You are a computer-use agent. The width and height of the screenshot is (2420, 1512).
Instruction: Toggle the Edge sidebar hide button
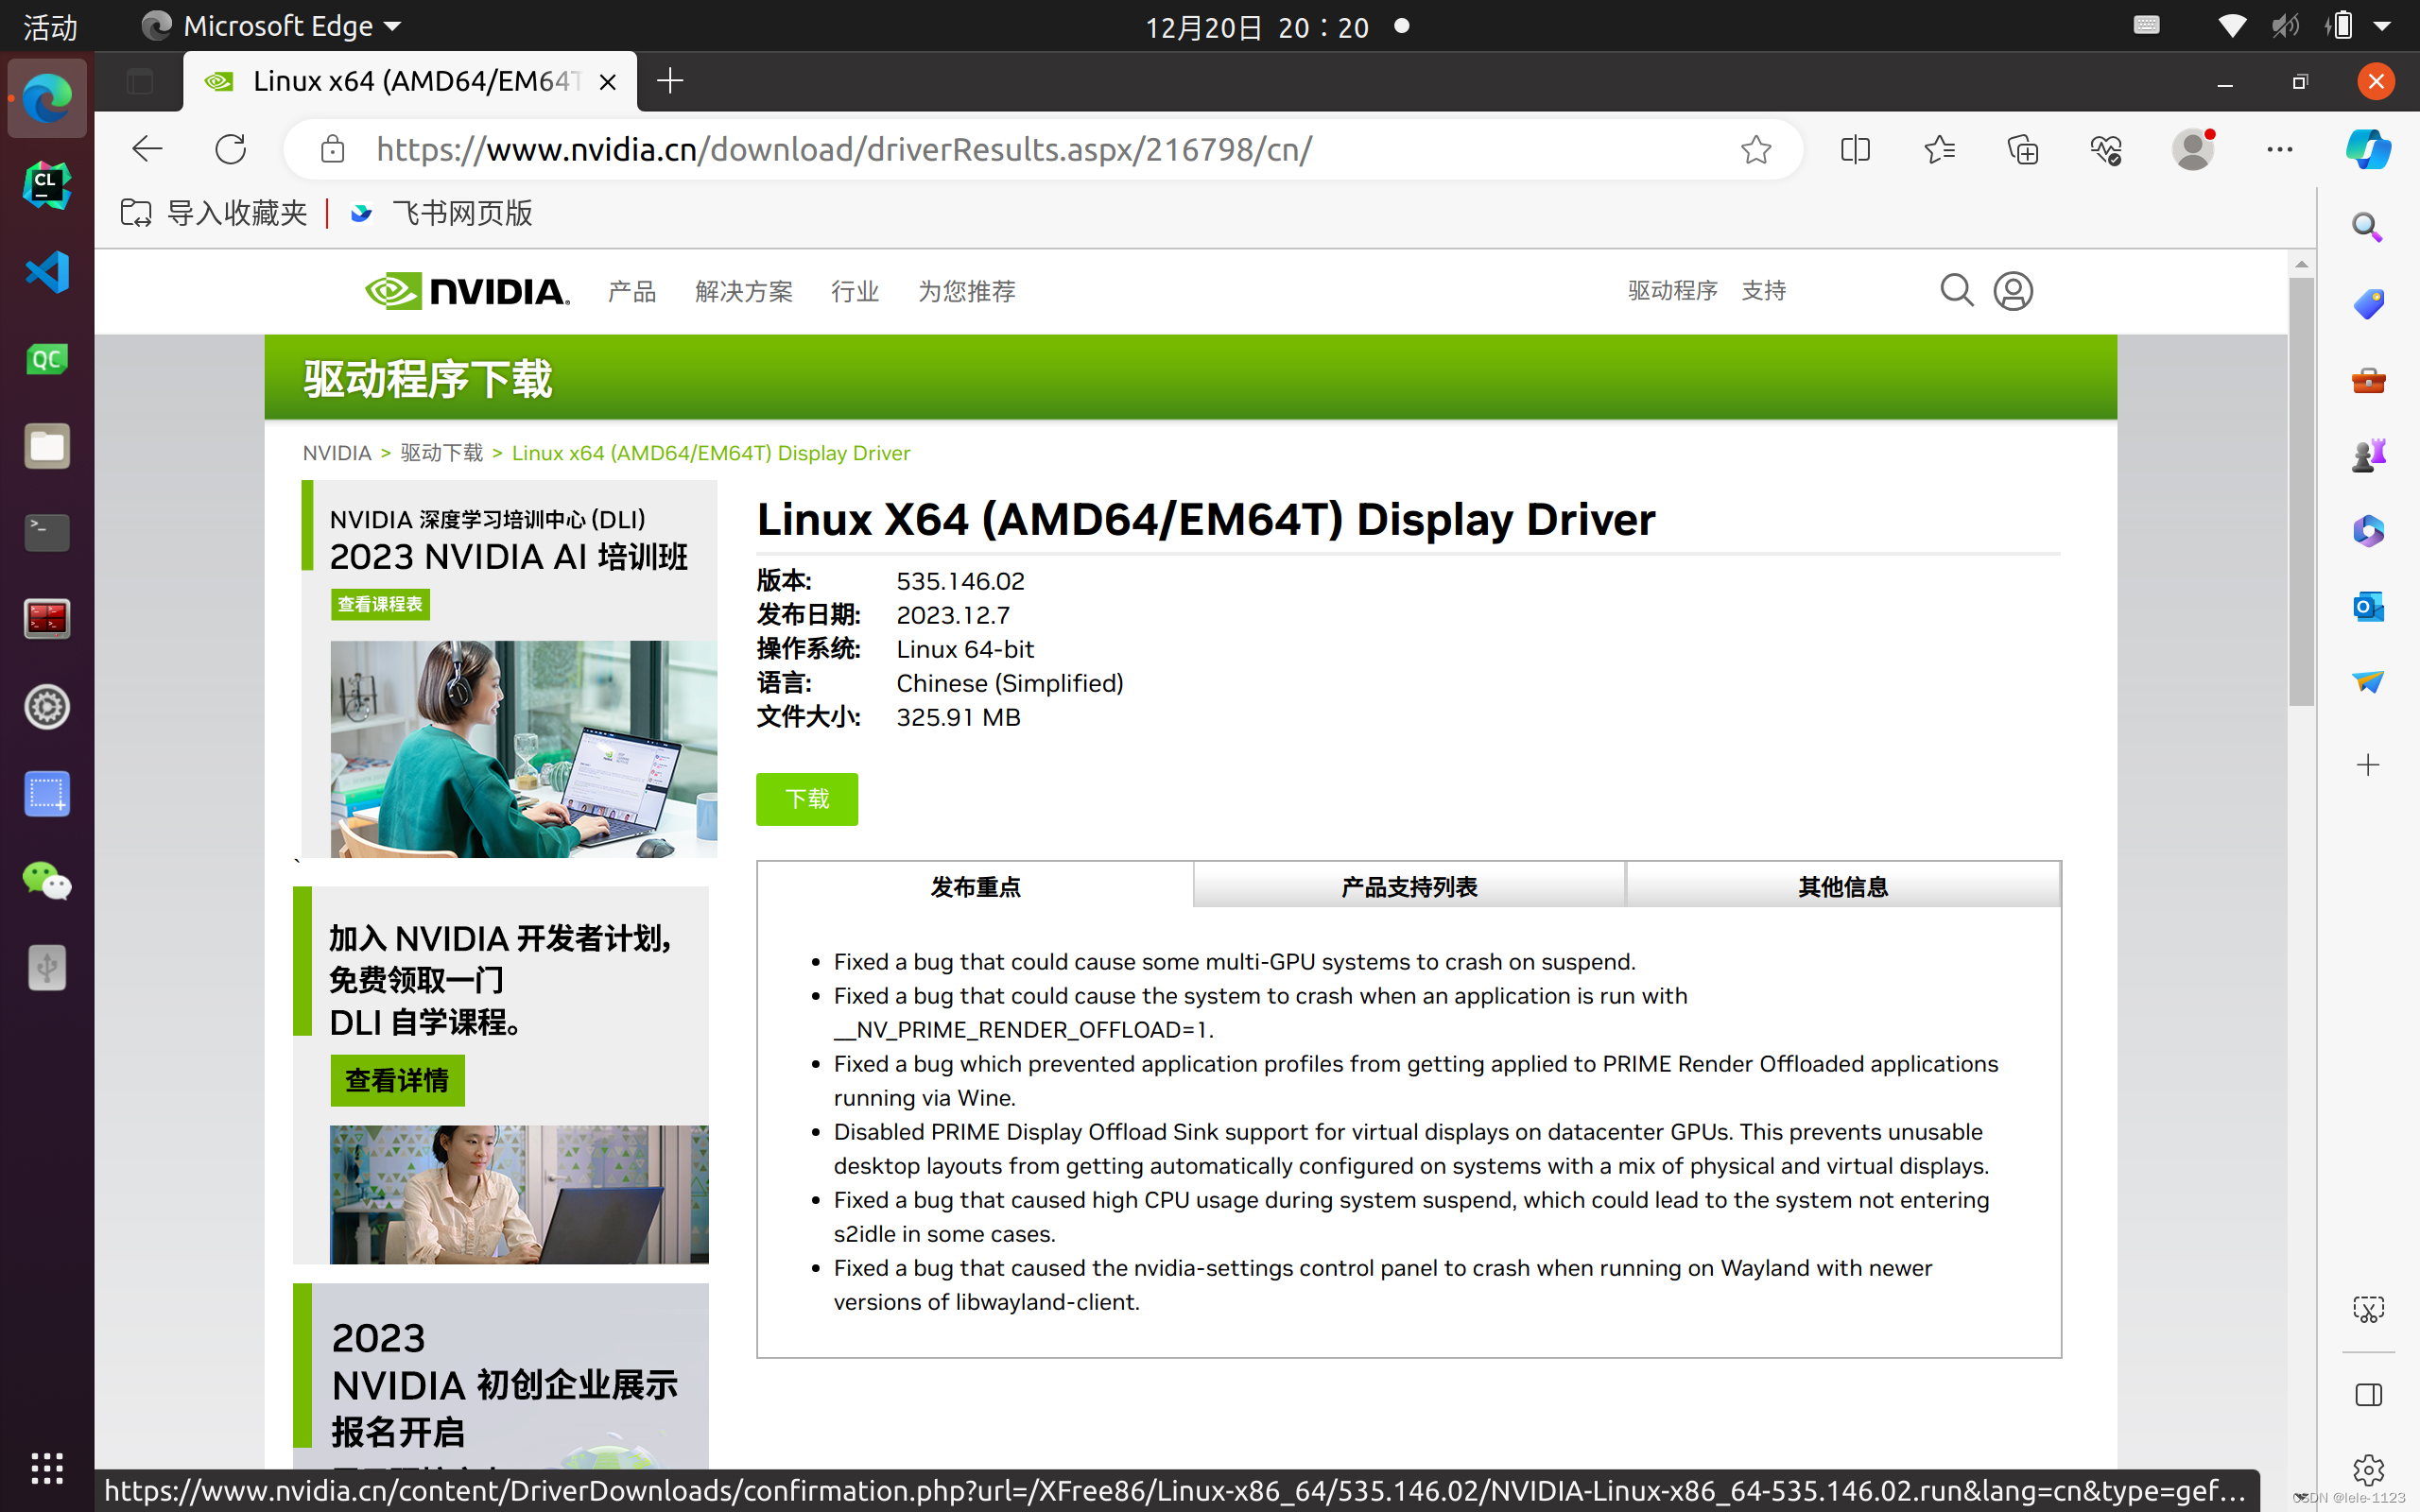pos(2367,1395)
